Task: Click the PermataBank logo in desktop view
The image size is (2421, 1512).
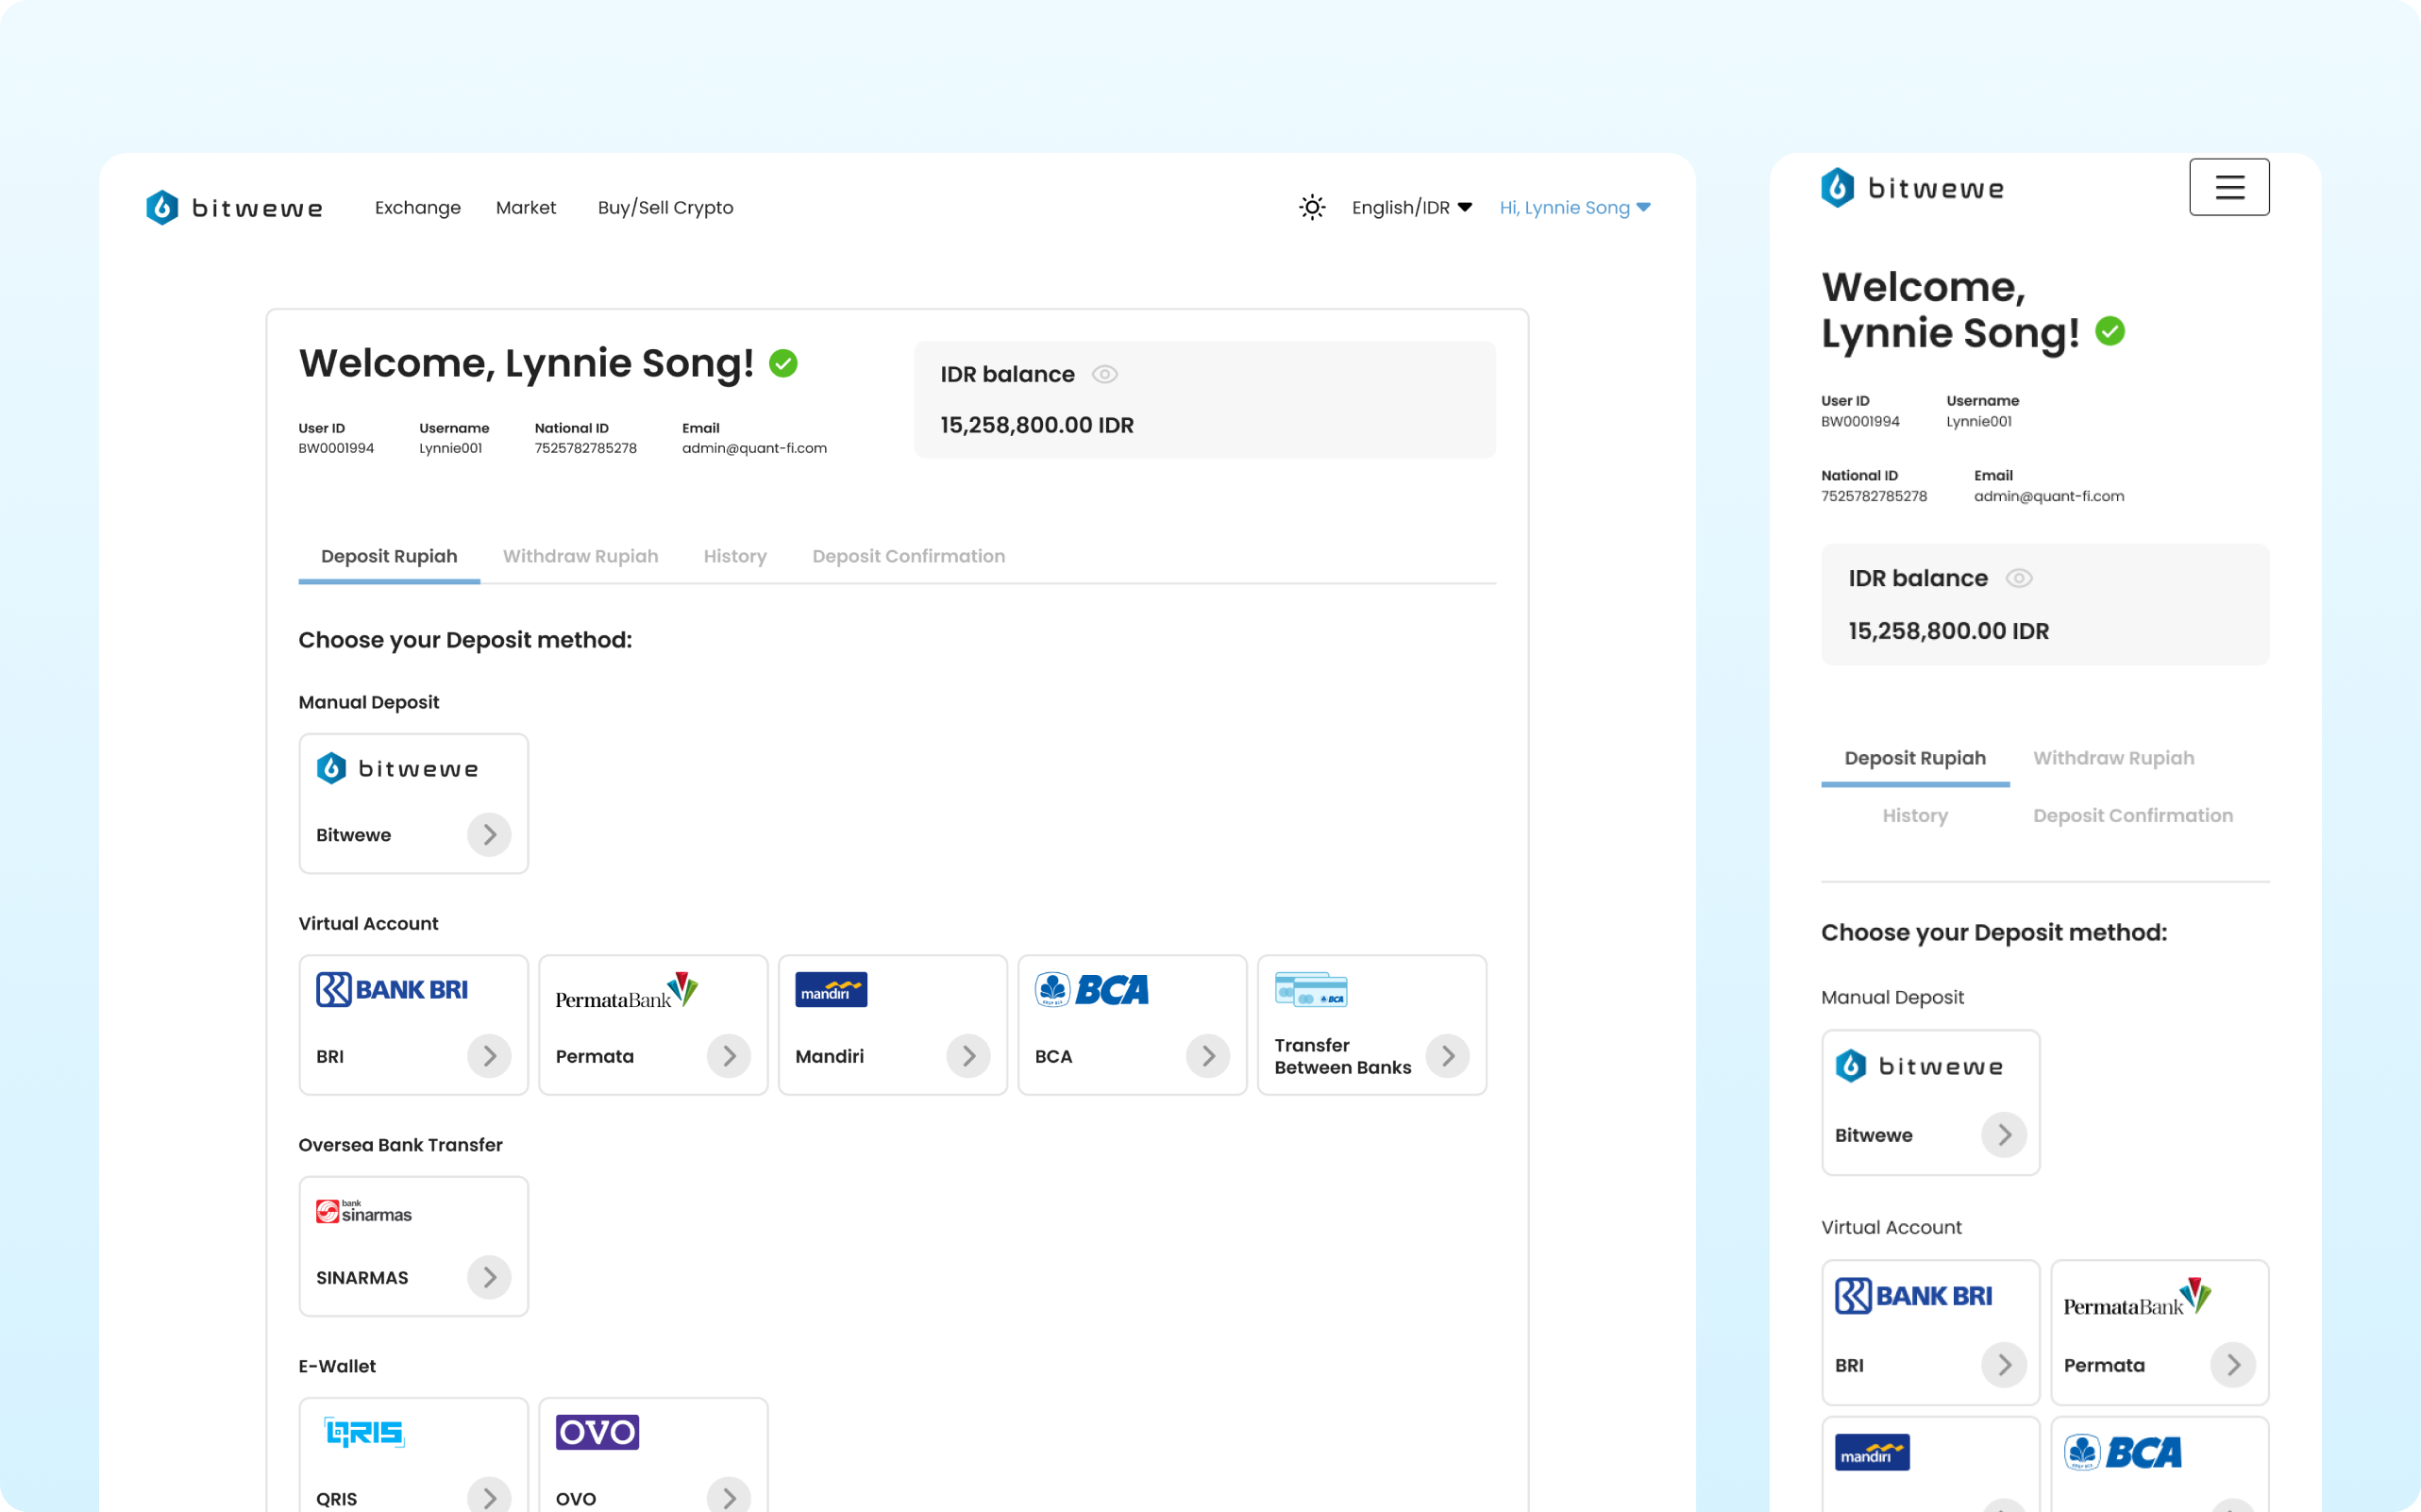Action: tap(626, 990)
